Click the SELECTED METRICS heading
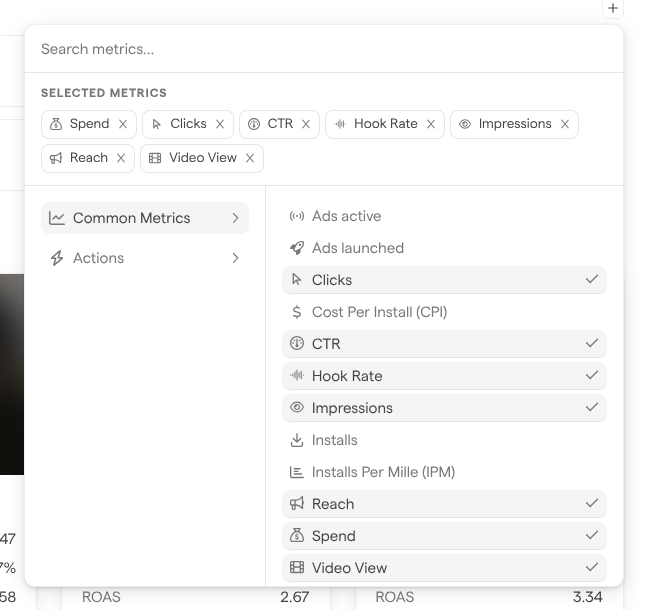Image resolution: width=648 pixels, height=610 pixels. point(104,93)
